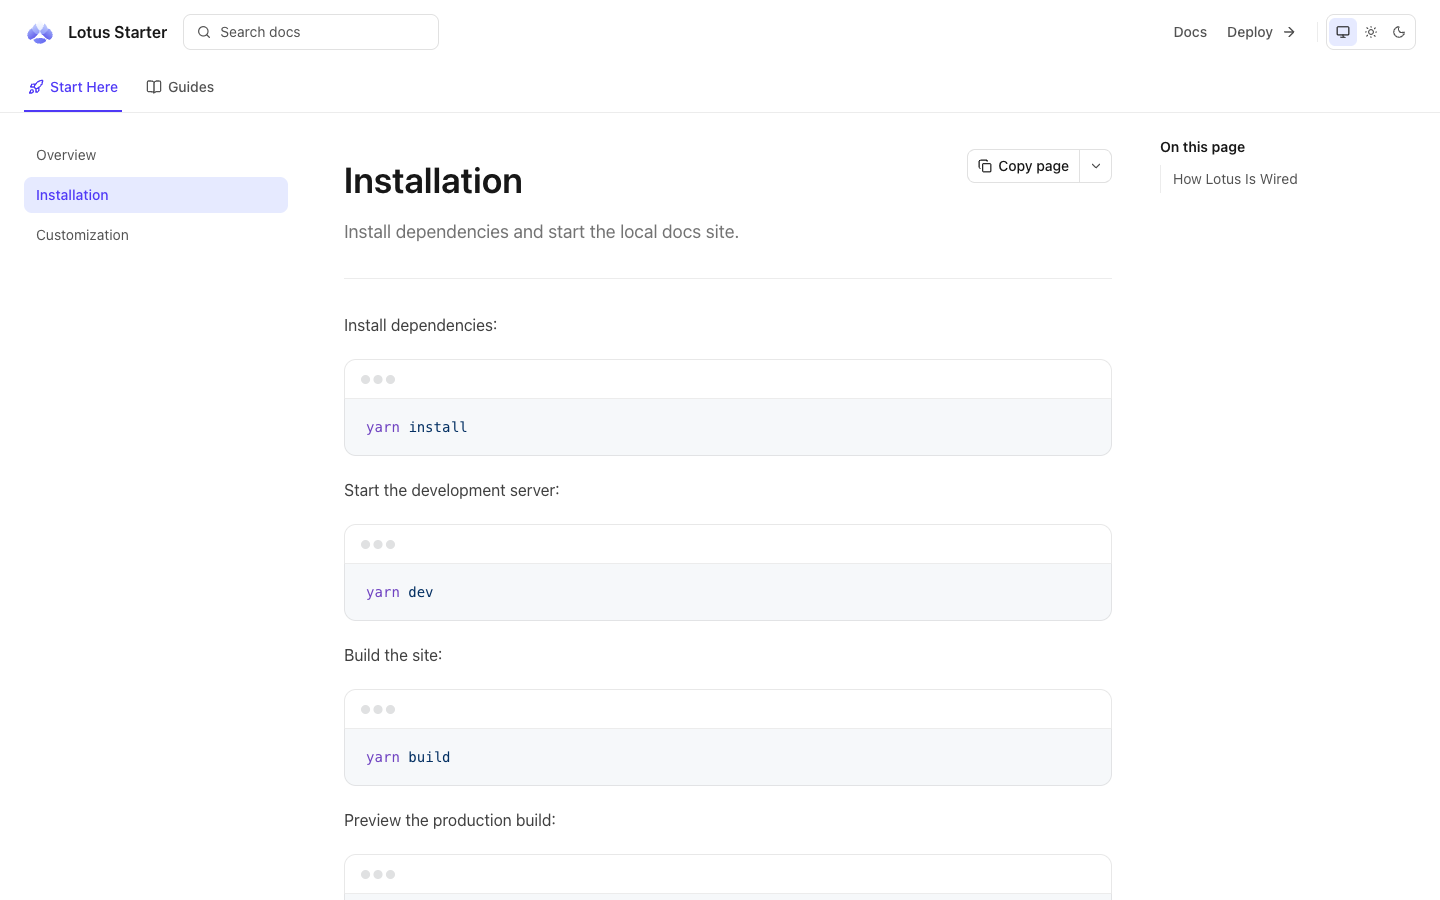Switch to system theme mode
The image size is (1440, 900).
1343,32
